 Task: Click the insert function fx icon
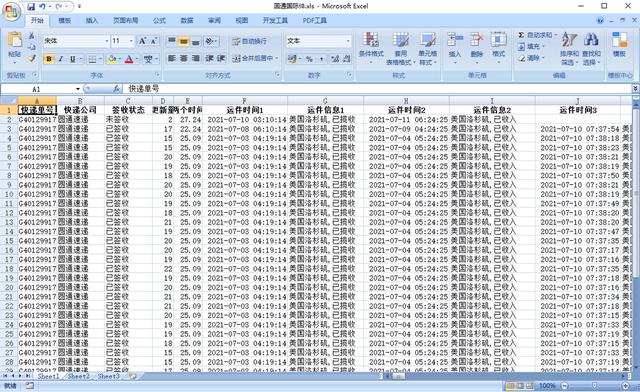116,89
